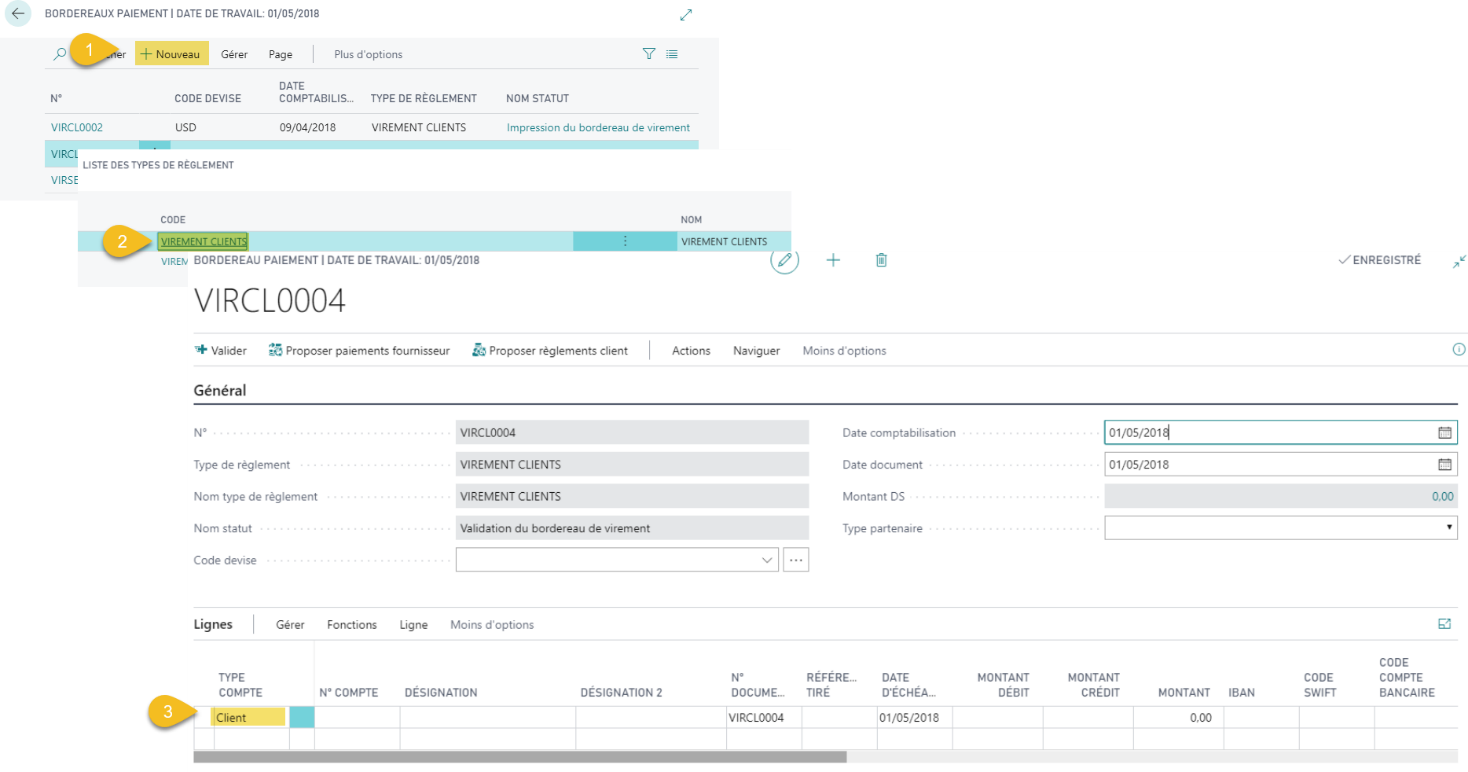This screenshot has width=1468, height=772.
Task: Expand the Code devise dropdown arrow
Action: point(767,561)
